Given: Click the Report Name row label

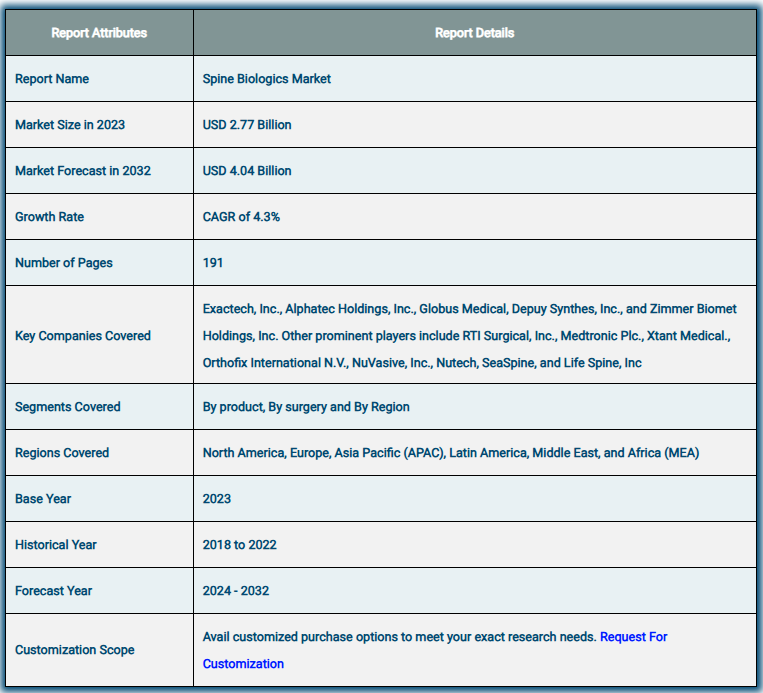Looking at the screenshot, I should 52,79.
